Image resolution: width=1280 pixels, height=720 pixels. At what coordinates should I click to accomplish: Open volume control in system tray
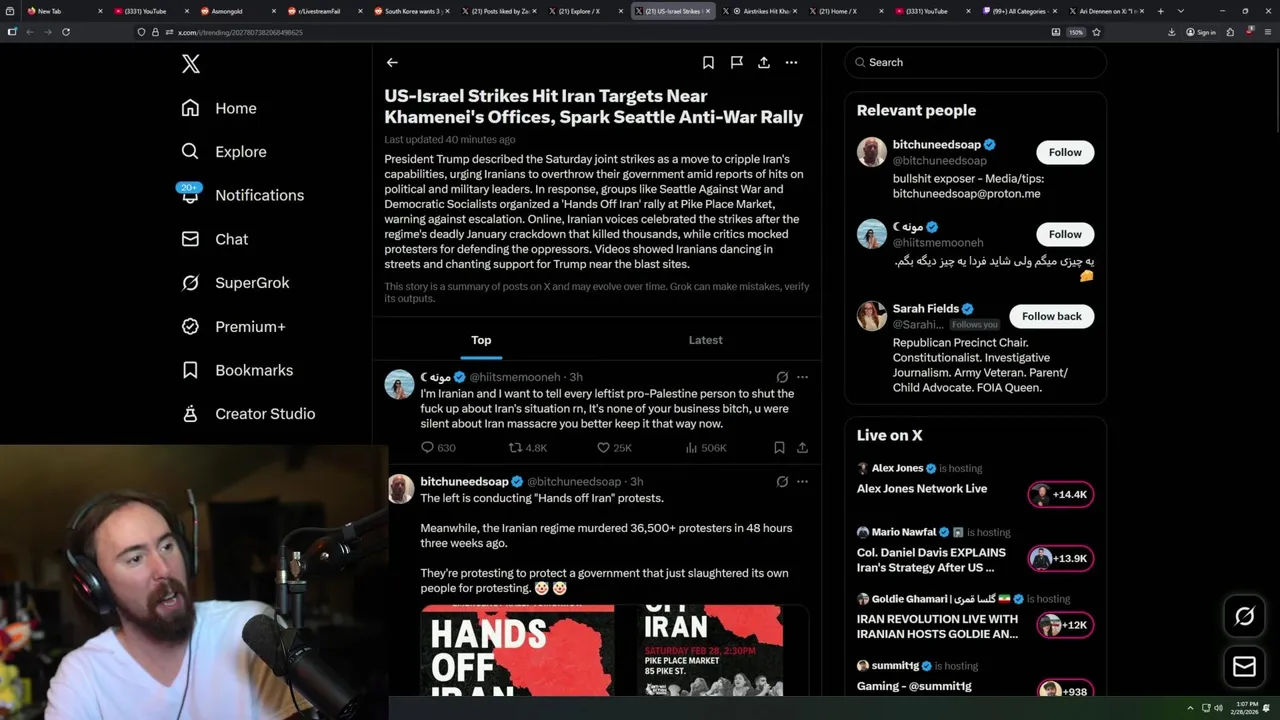(x=1218, y=708)
